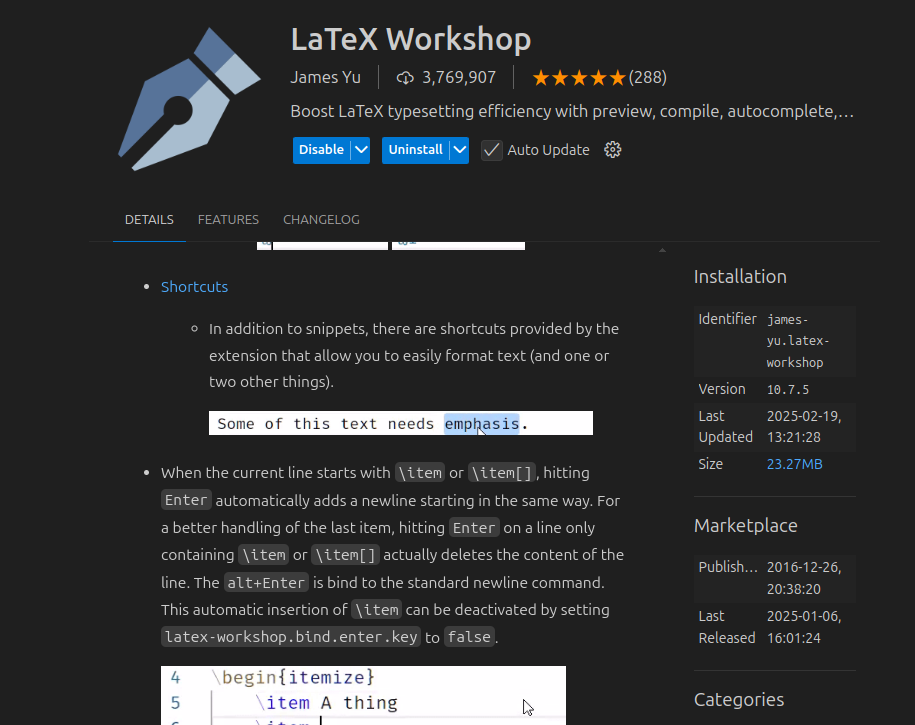Select the DETAILS tab
Screen dimensions: 915x725
pos(149,219)
